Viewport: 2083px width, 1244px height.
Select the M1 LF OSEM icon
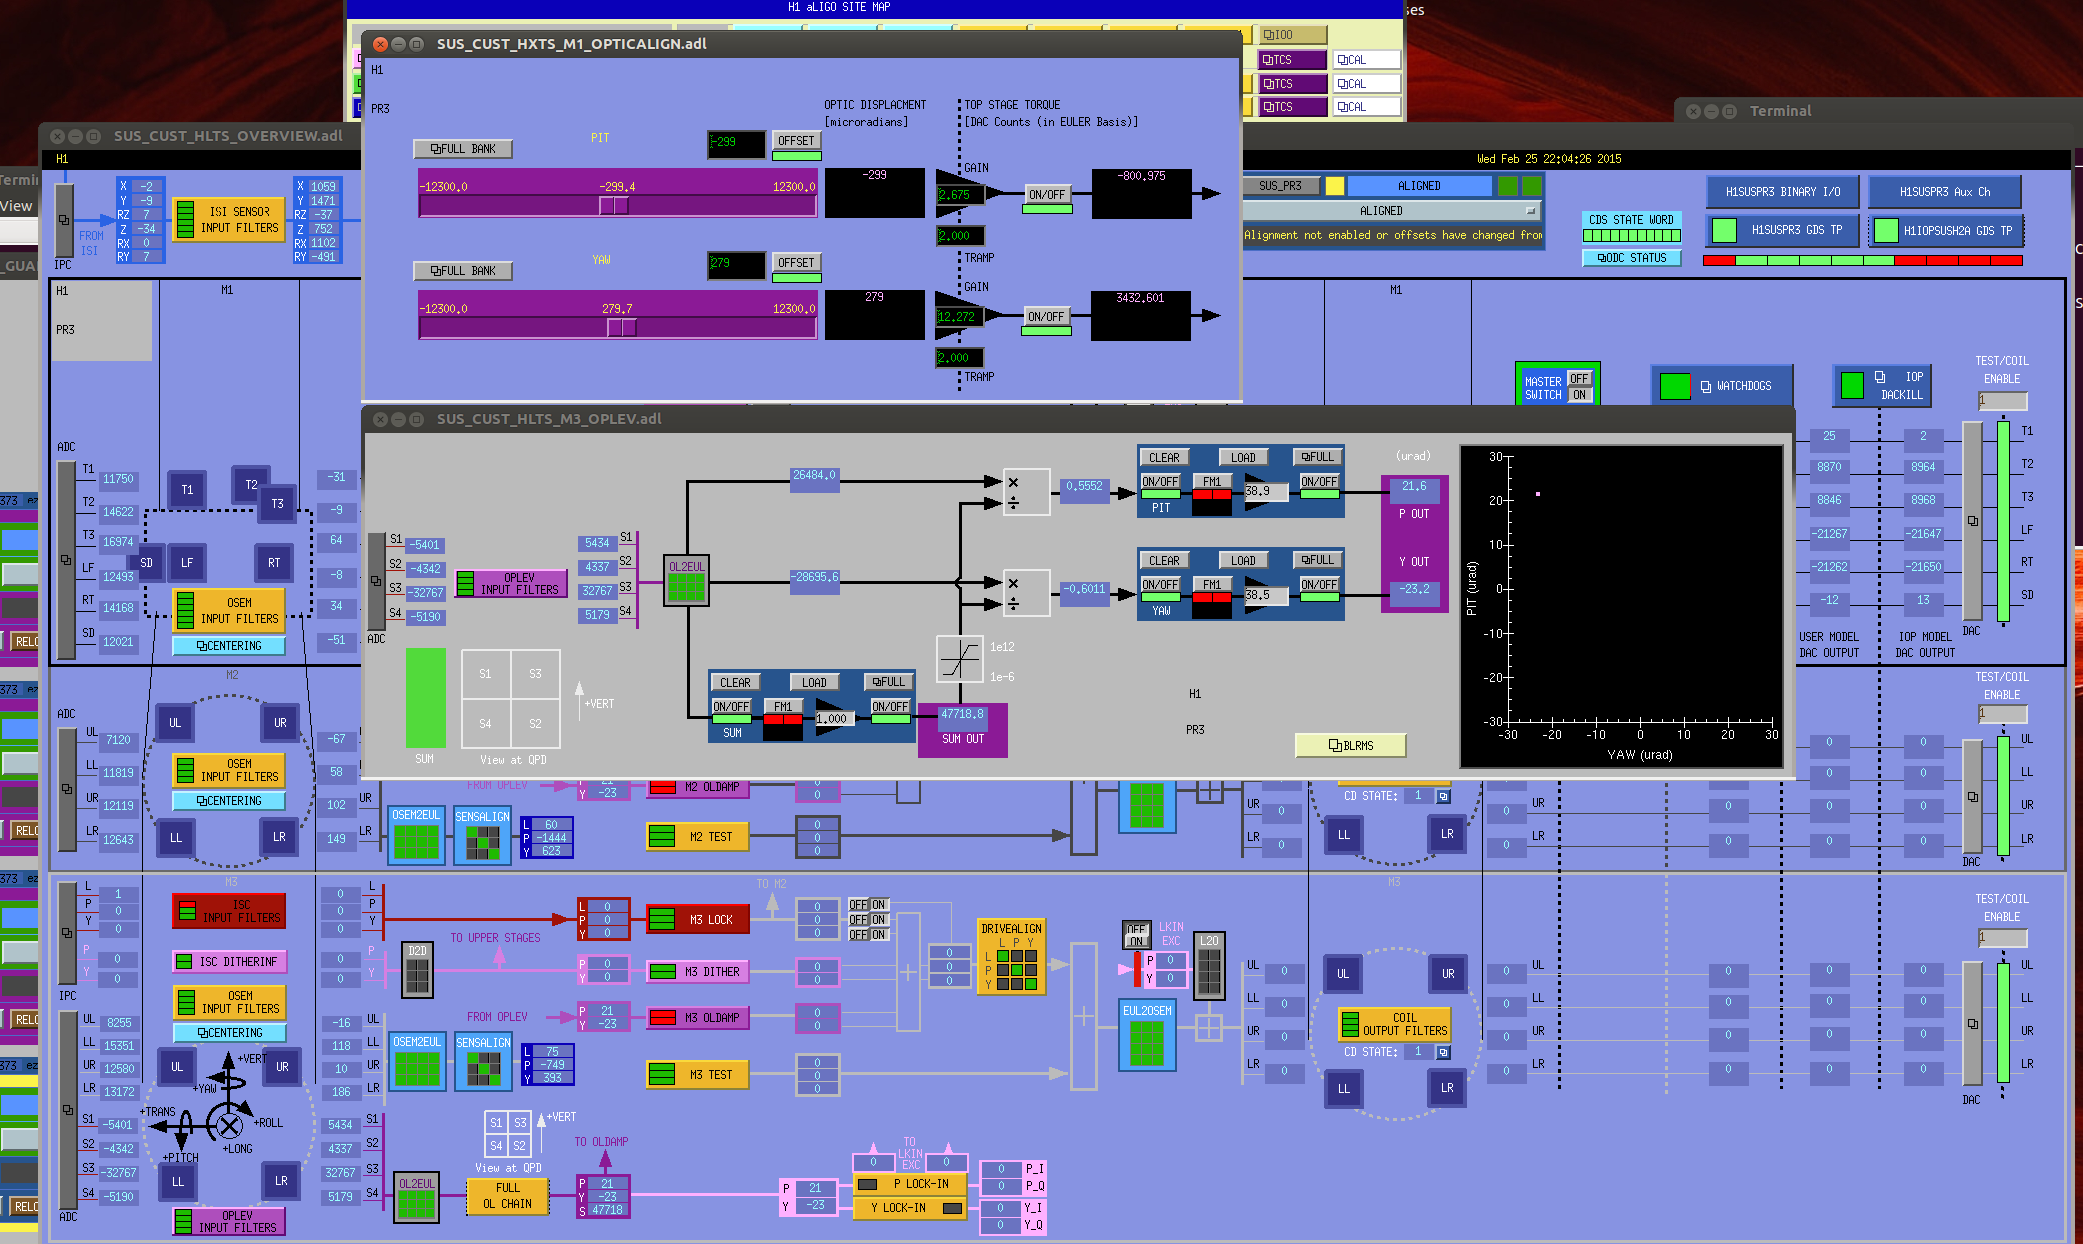pyautogui.click(x=187, y=563)
